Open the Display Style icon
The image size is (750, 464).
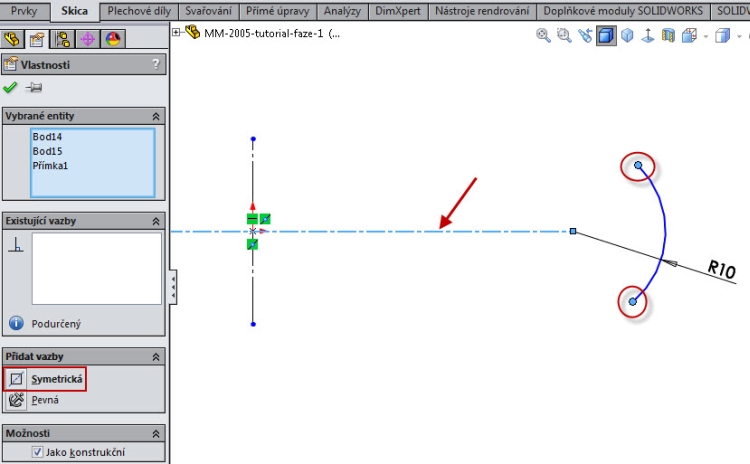tap(668, 35)
